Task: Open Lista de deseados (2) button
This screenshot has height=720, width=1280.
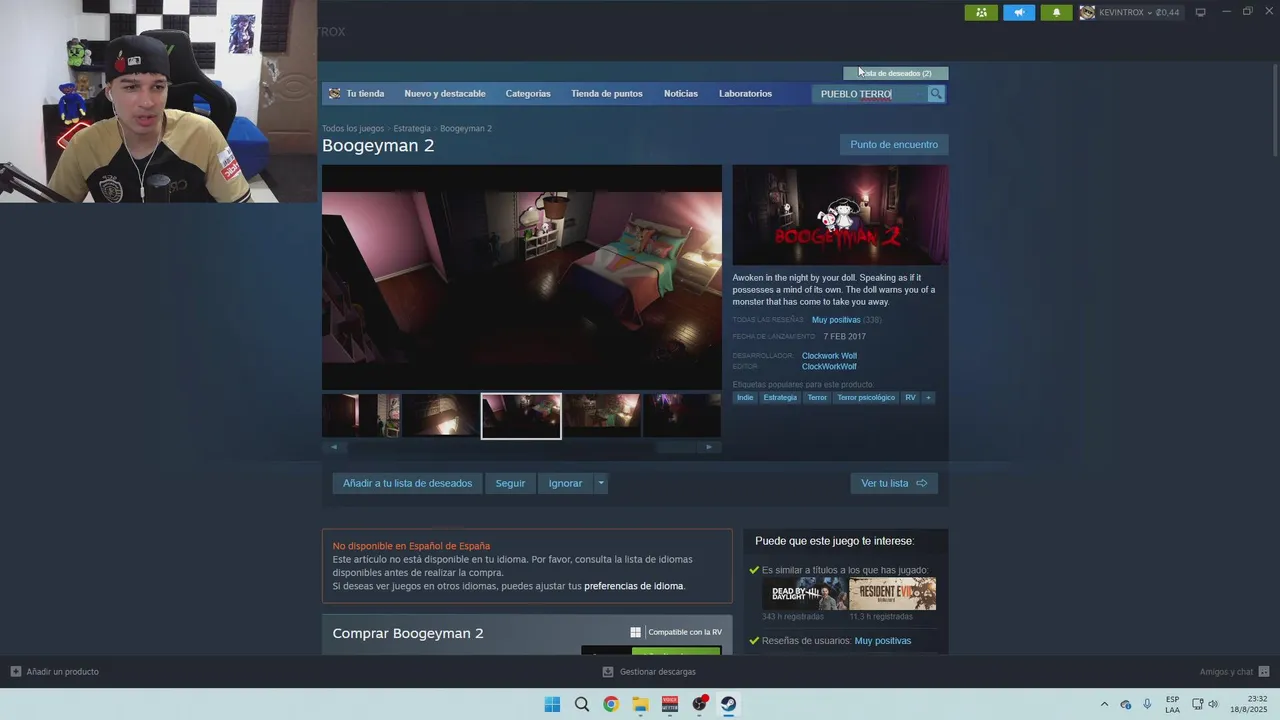Action: [x=896, y=73]
